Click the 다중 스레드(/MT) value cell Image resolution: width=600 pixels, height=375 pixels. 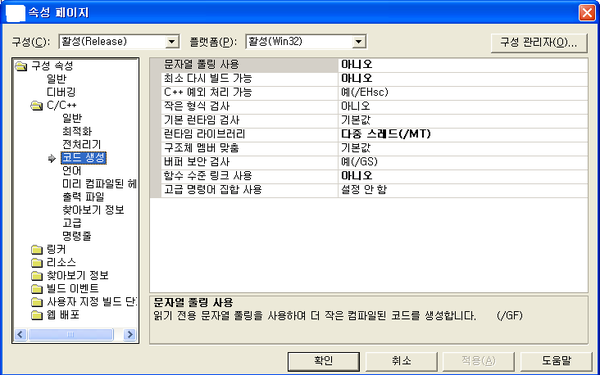463,134
